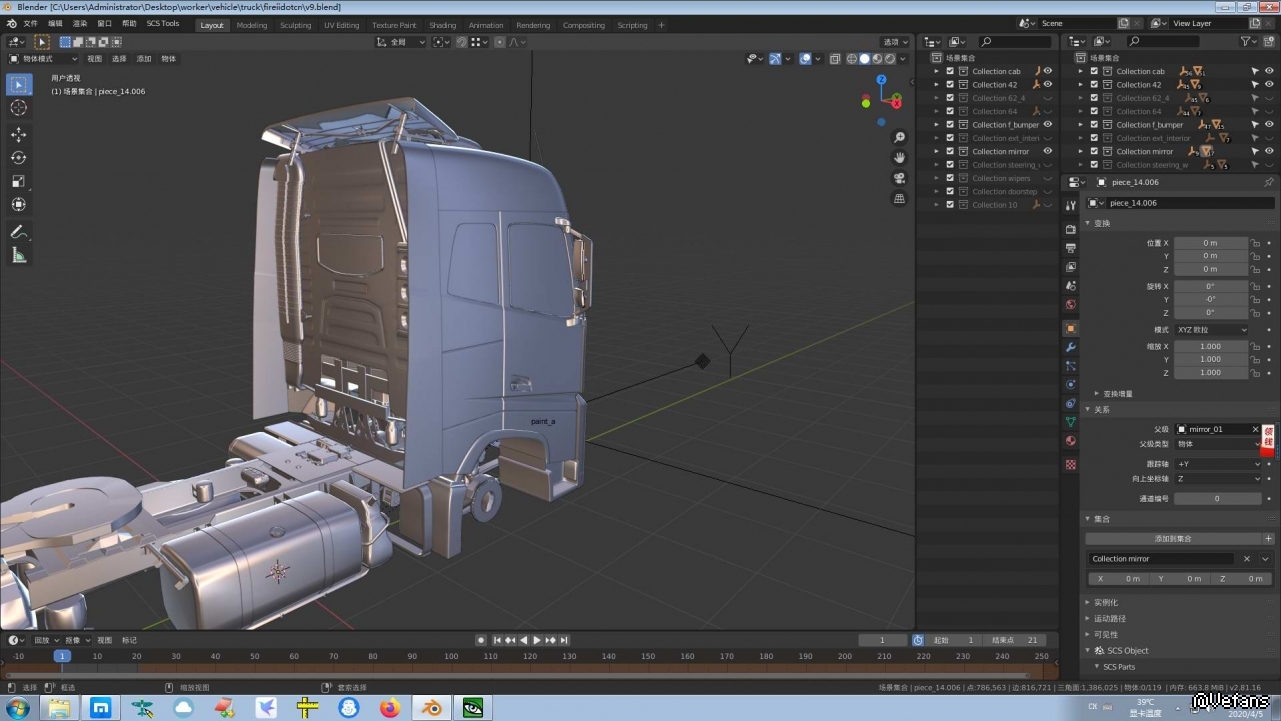Hide Collection f_bumper using its eye icon
1281x721 pixels.
1048,125
